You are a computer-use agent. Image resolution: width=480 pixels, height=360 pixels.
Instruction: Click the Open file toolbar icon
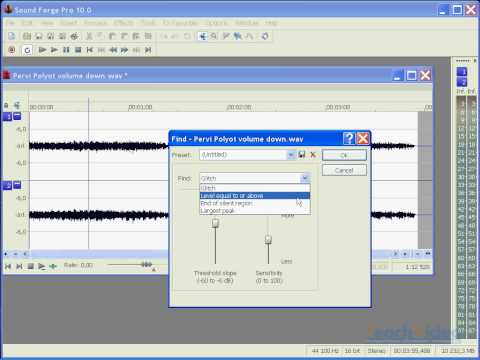point(27,36)
